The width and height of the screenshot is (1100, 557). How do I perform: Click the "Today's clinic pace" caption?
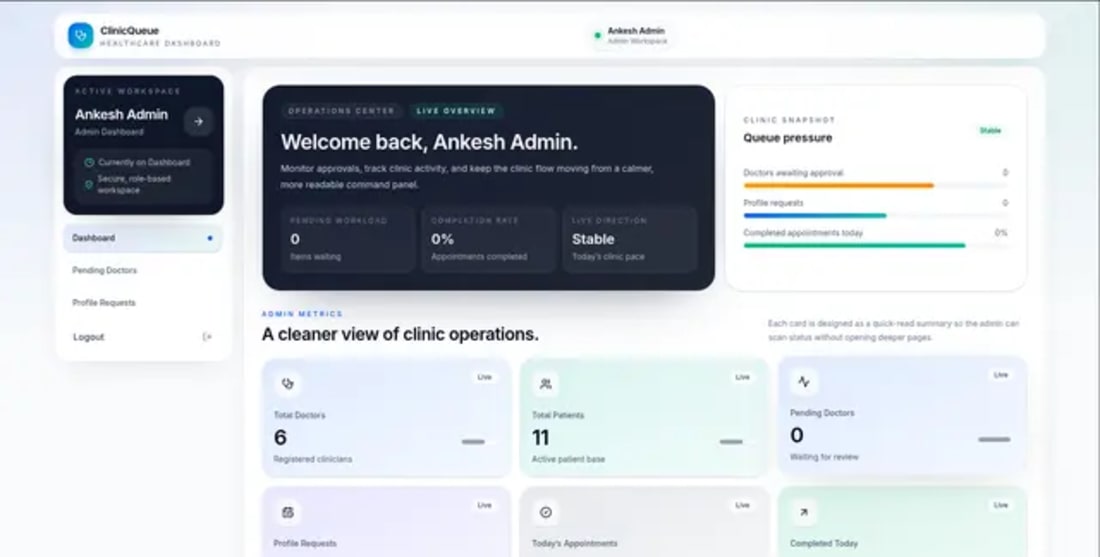(x=608, y=257)
